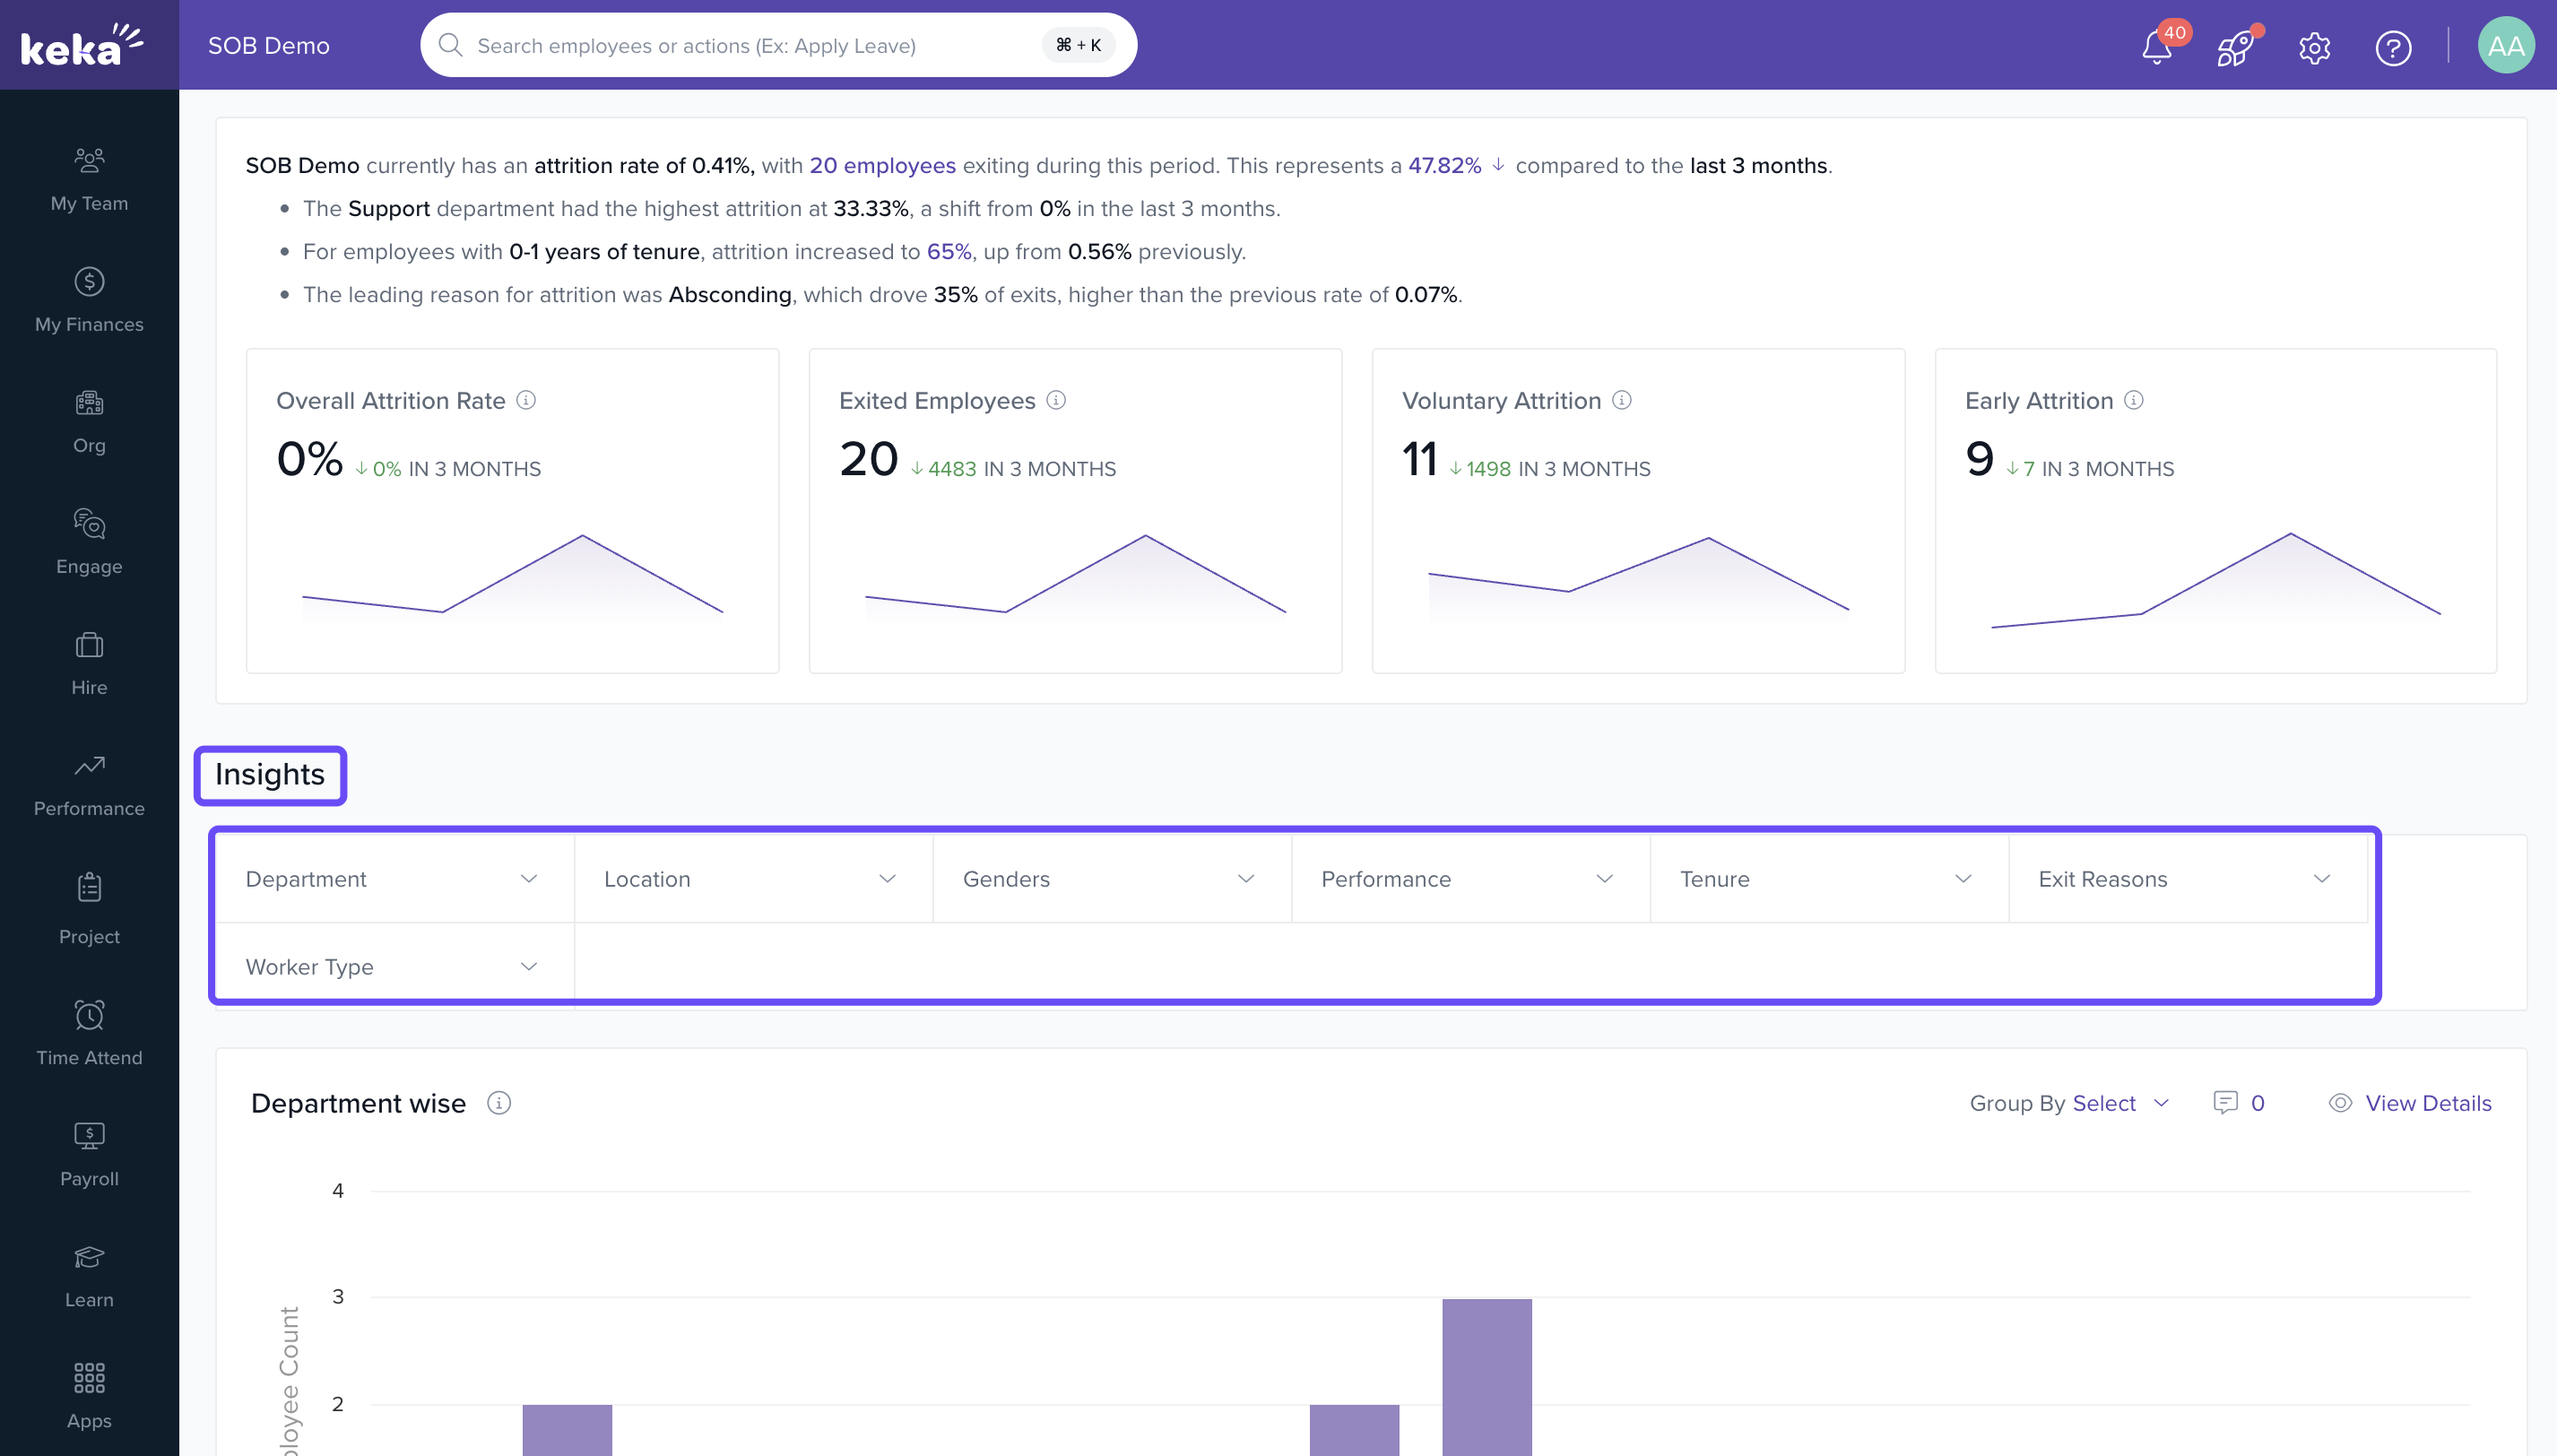Click the View Details link
This screenshot has height=1456, width=2557.
(2427, 1102)
